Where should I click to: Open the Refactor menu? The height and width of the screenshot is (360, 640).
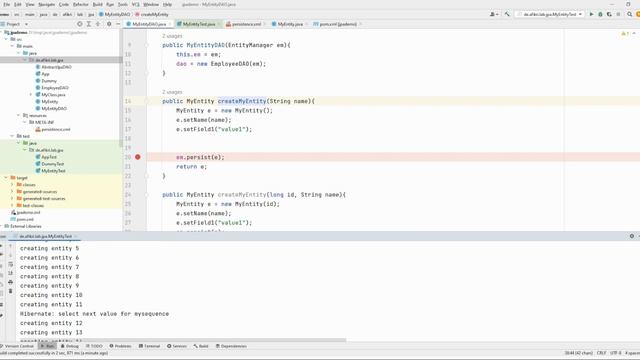[80, 4]
